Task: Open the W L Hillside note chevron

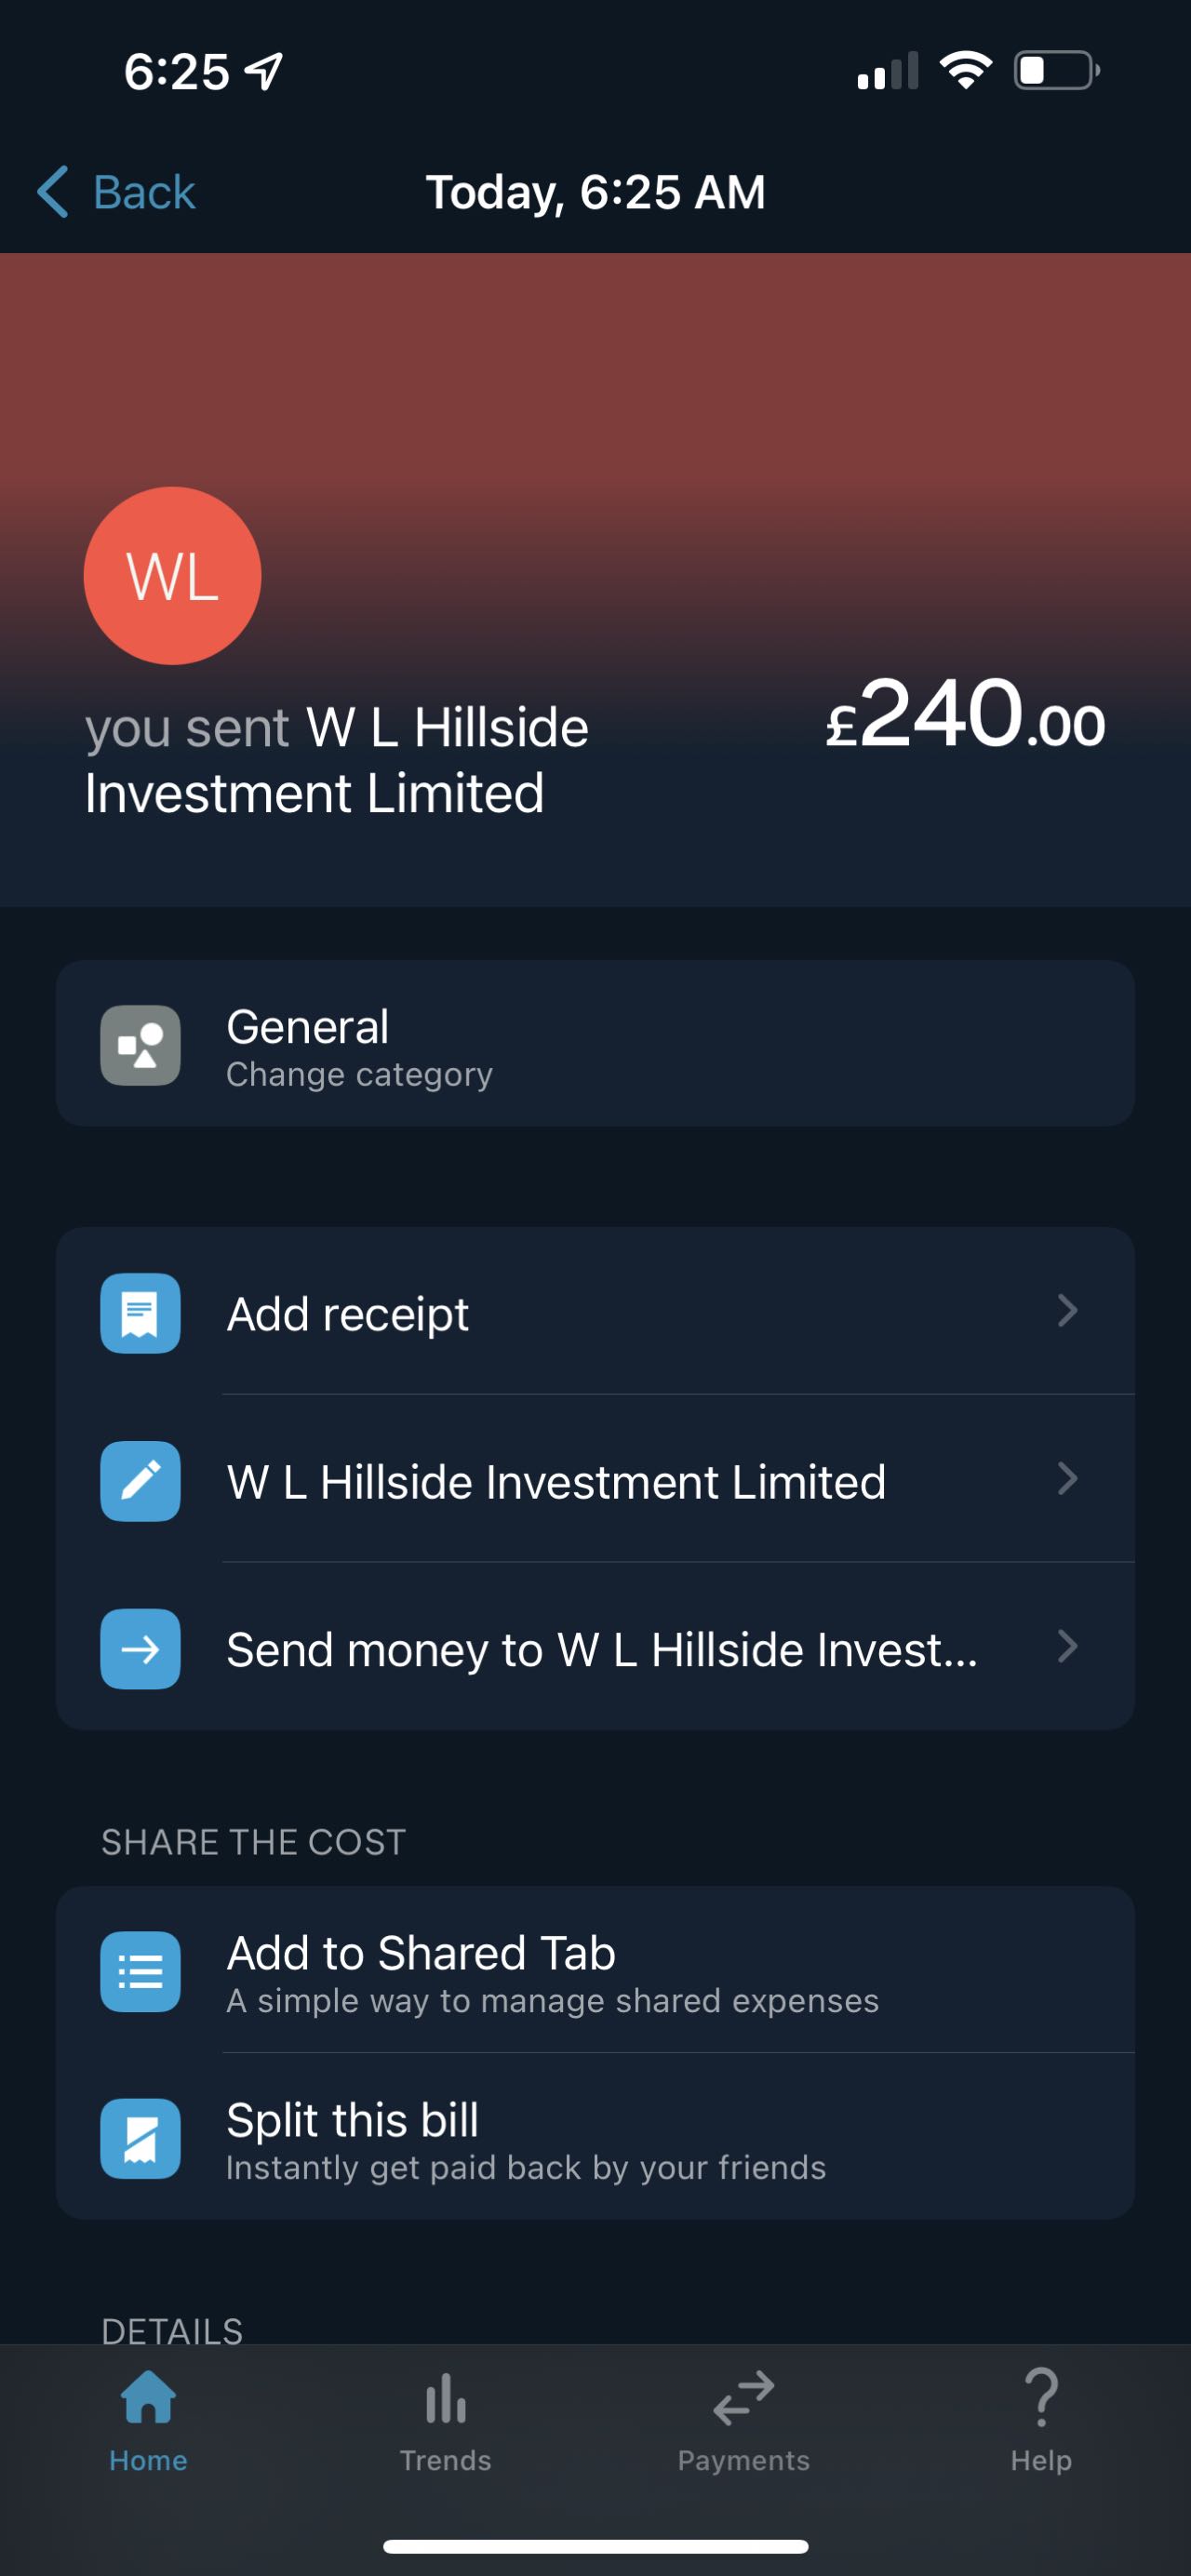Action: click(1067, 1479)
